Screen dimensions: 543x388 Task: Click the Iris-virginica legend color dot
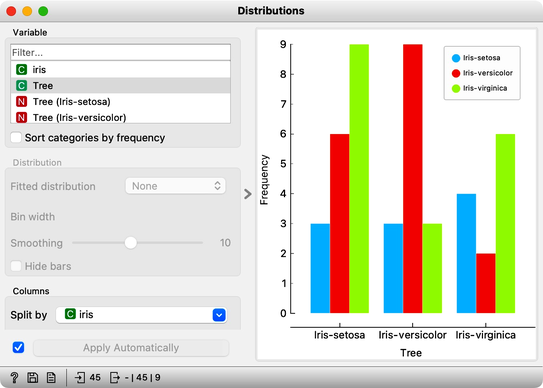click(456, 88)
